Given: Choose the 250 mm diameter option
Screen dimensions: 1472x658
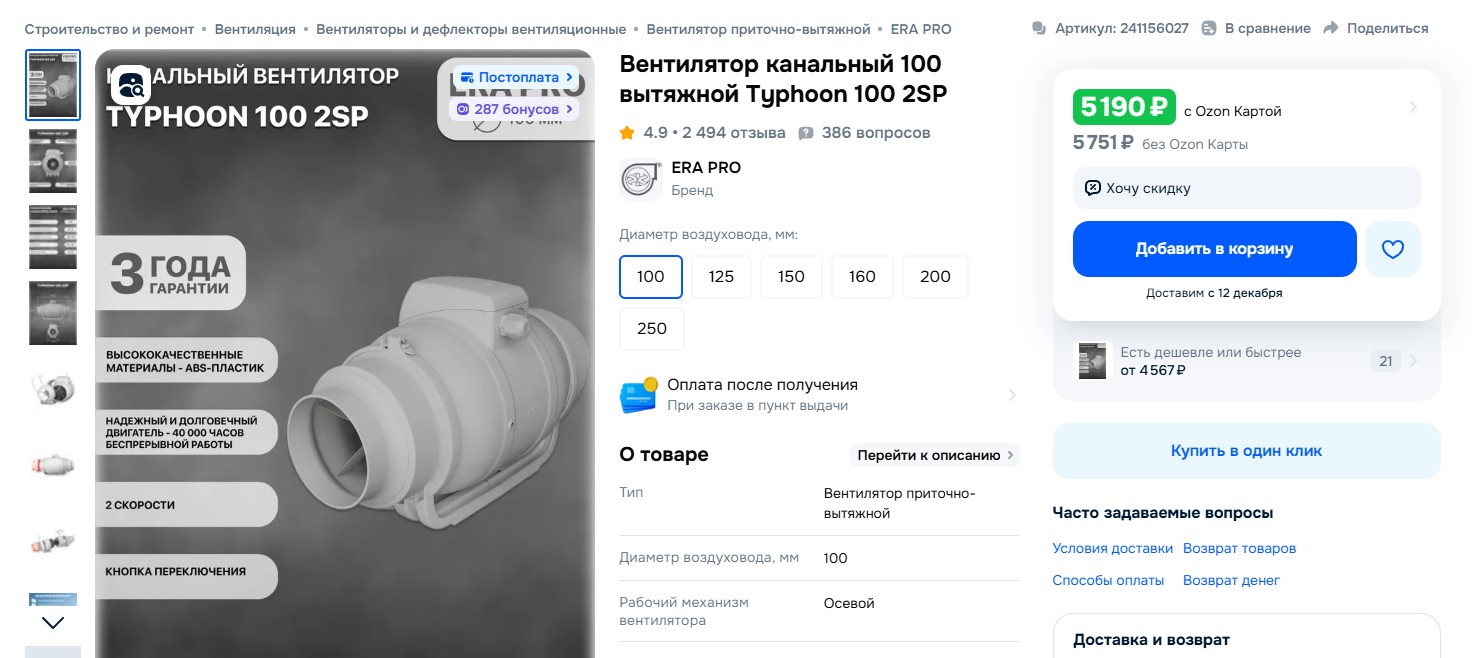Looking at the screenshot, I should point(652,329).
